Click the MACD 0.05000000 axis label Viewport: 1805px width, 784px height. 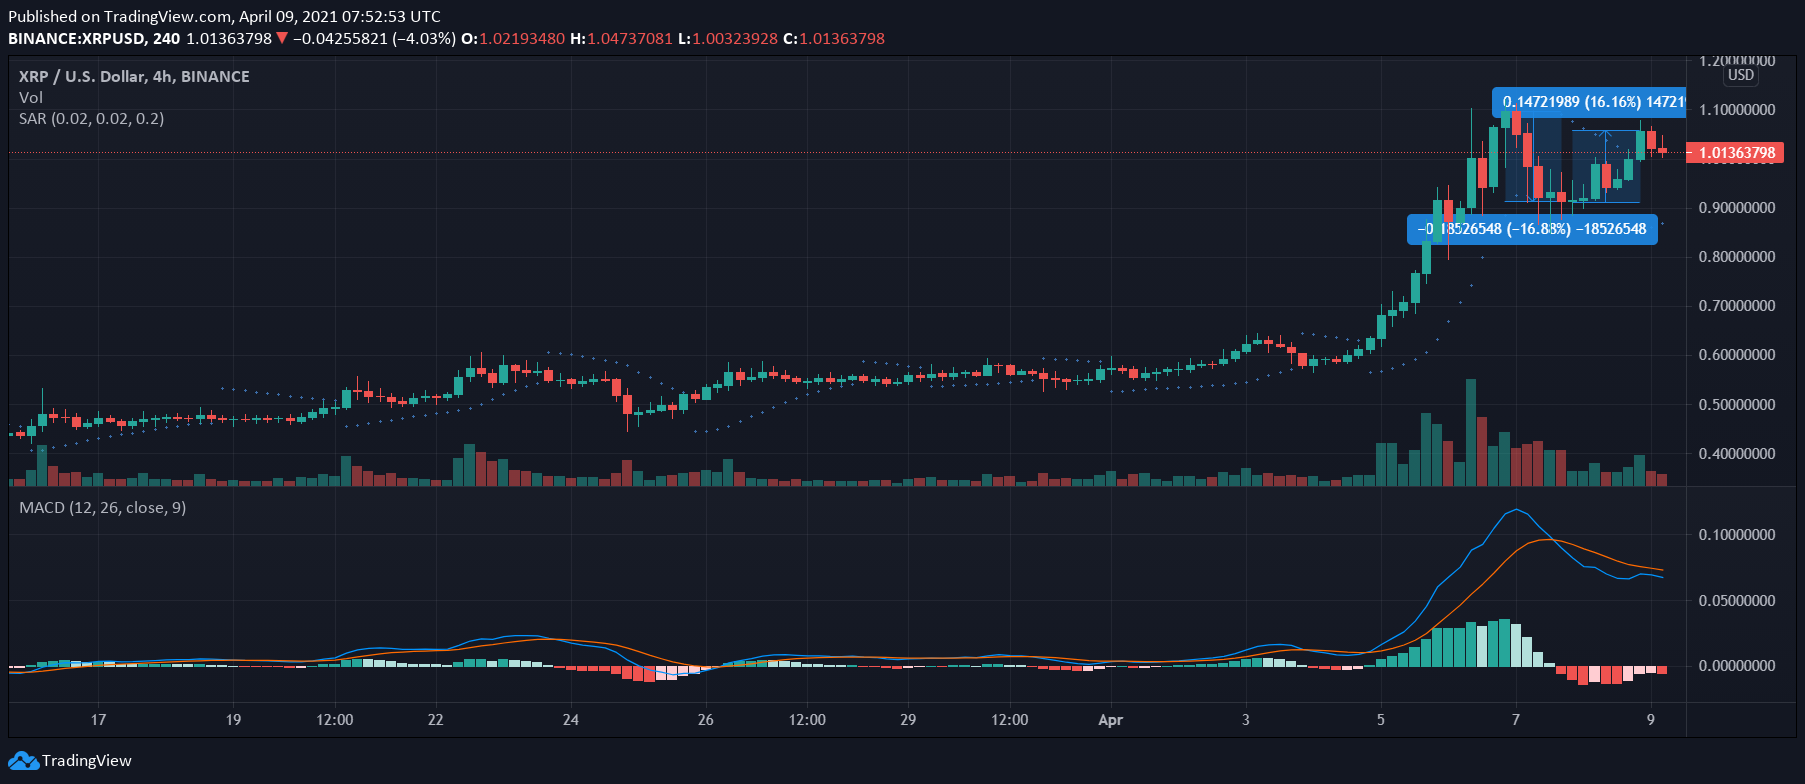coord(1737,601)
